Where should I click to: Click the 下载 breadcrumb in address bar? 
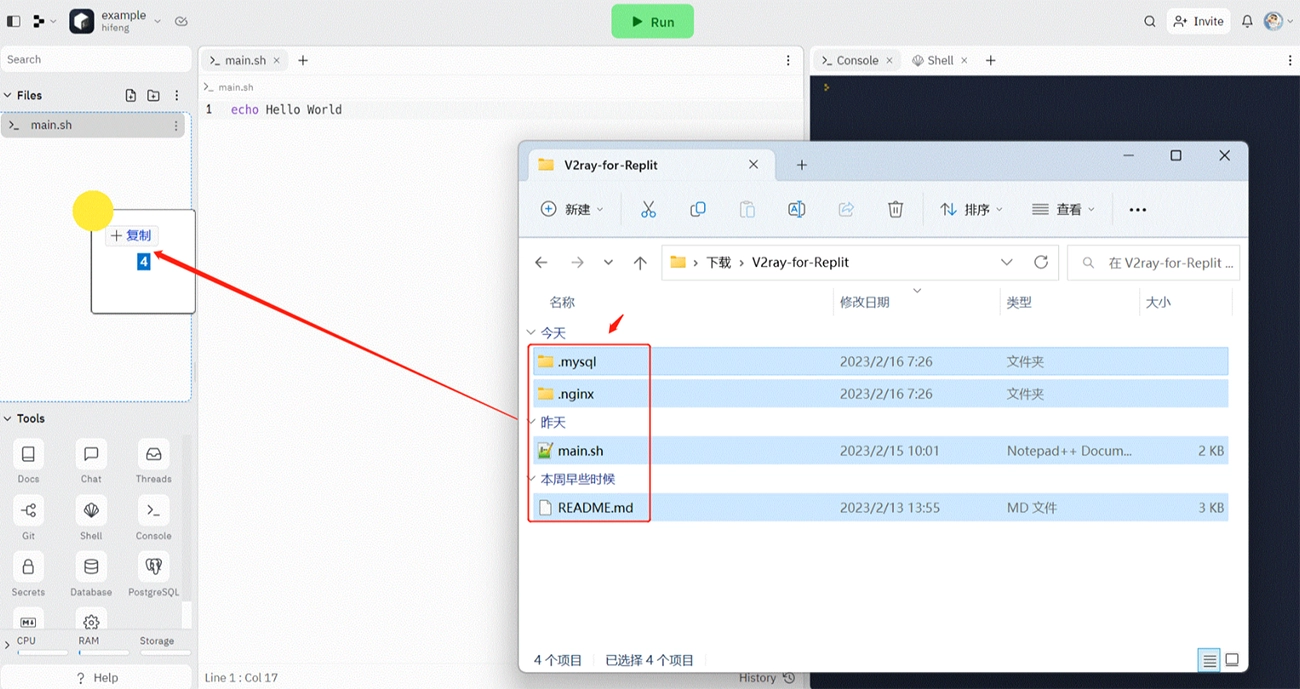click(719, 262)
